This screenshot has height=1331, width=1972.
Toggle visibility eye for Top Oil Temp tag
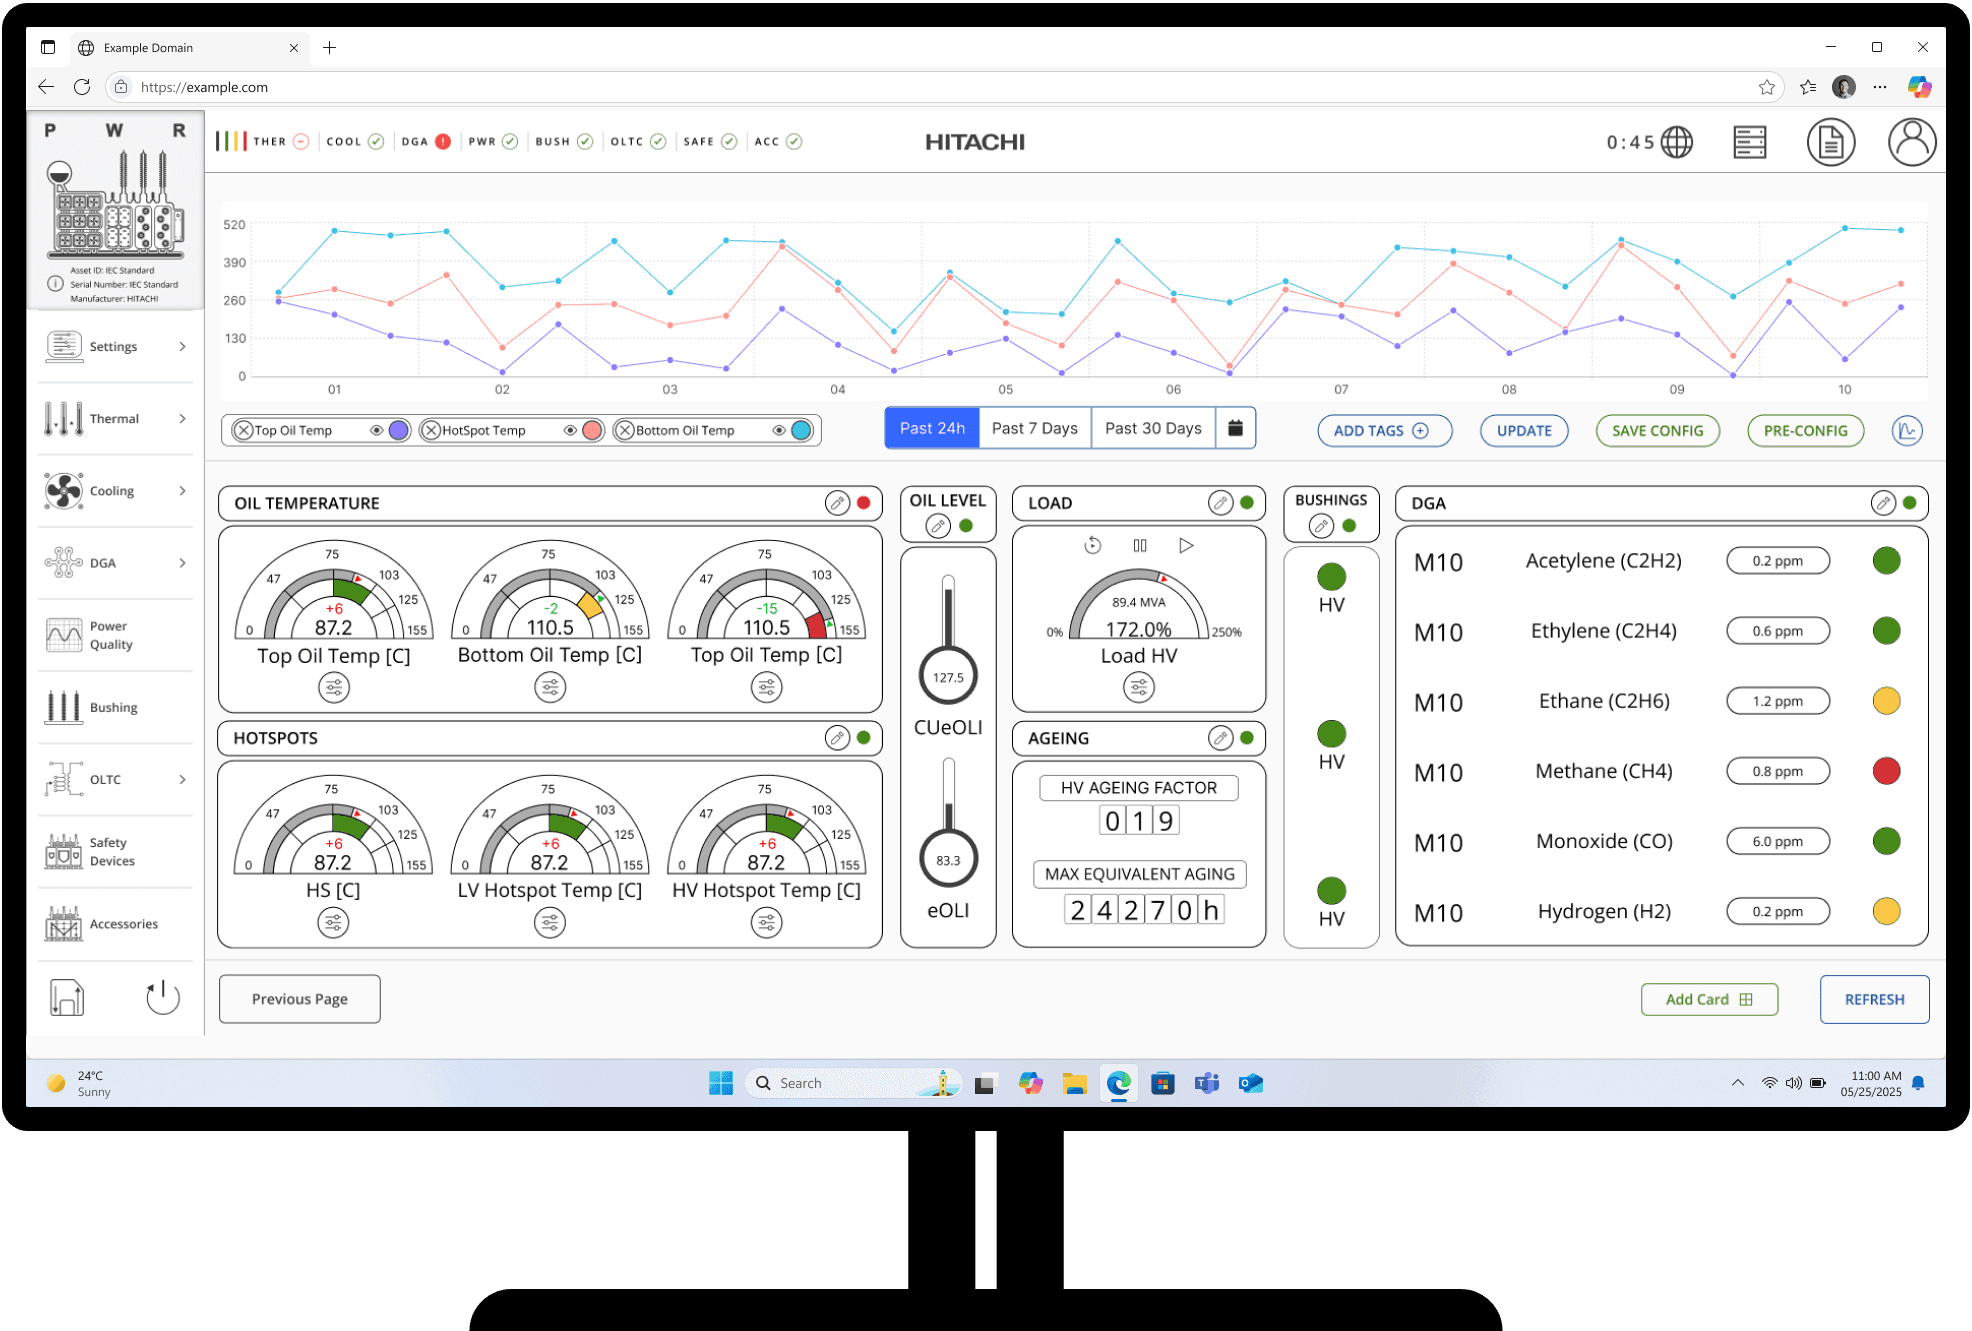(x=376, y=430)
